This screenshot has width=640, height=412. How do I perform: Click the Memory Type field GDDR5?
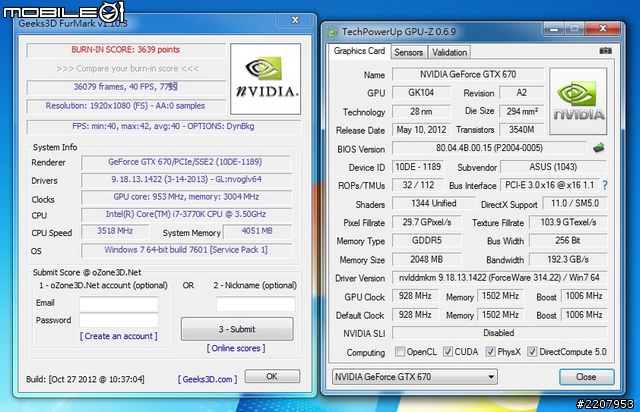tap(427, 241)
